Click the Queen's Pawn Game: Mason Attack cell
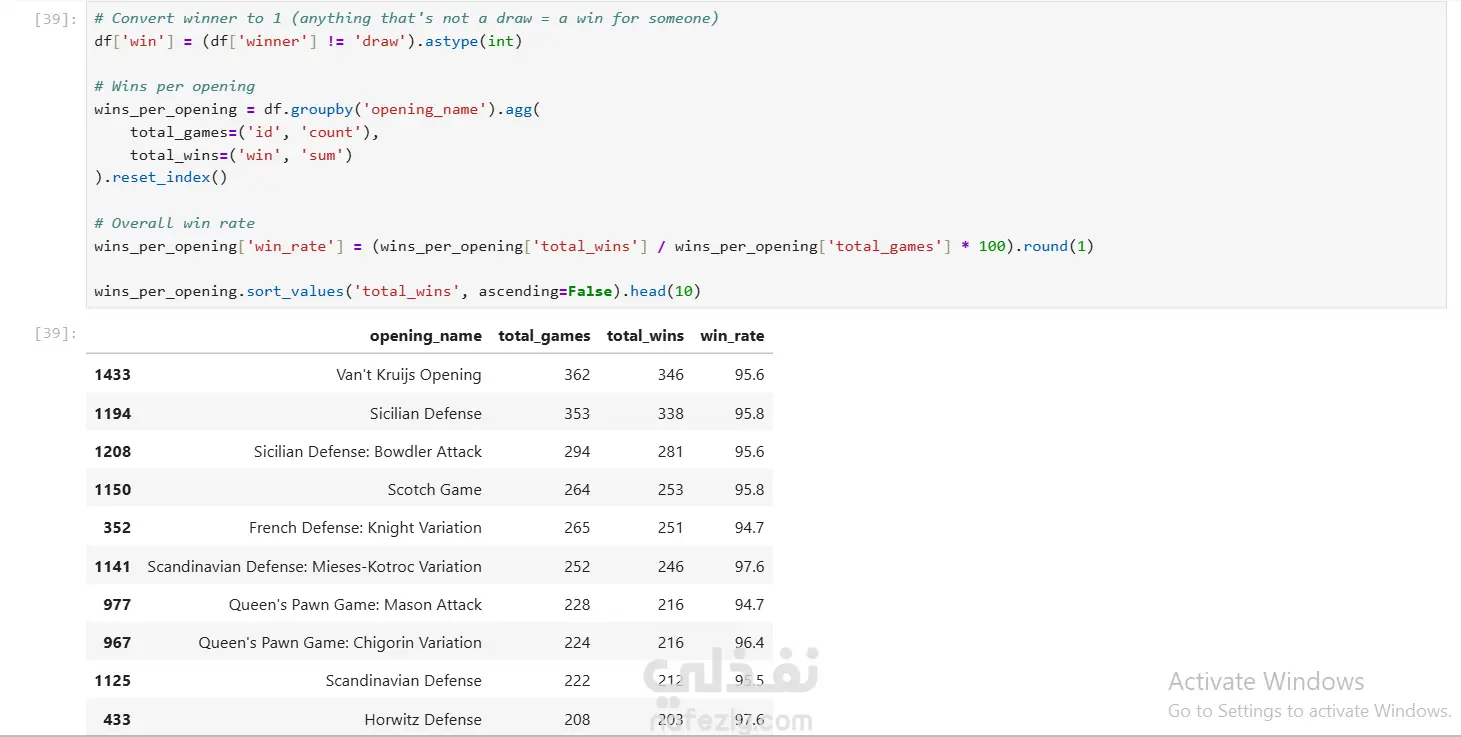 click(x=355, y=605)
